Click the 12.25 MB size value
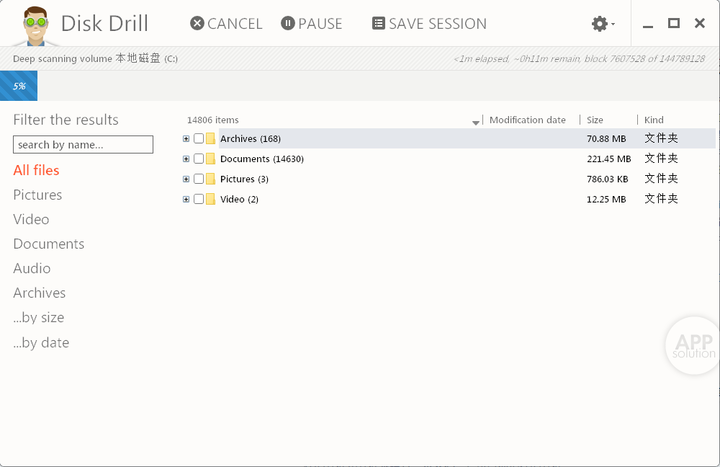Screen dimensions: 720x467 (x=606, y=199)
